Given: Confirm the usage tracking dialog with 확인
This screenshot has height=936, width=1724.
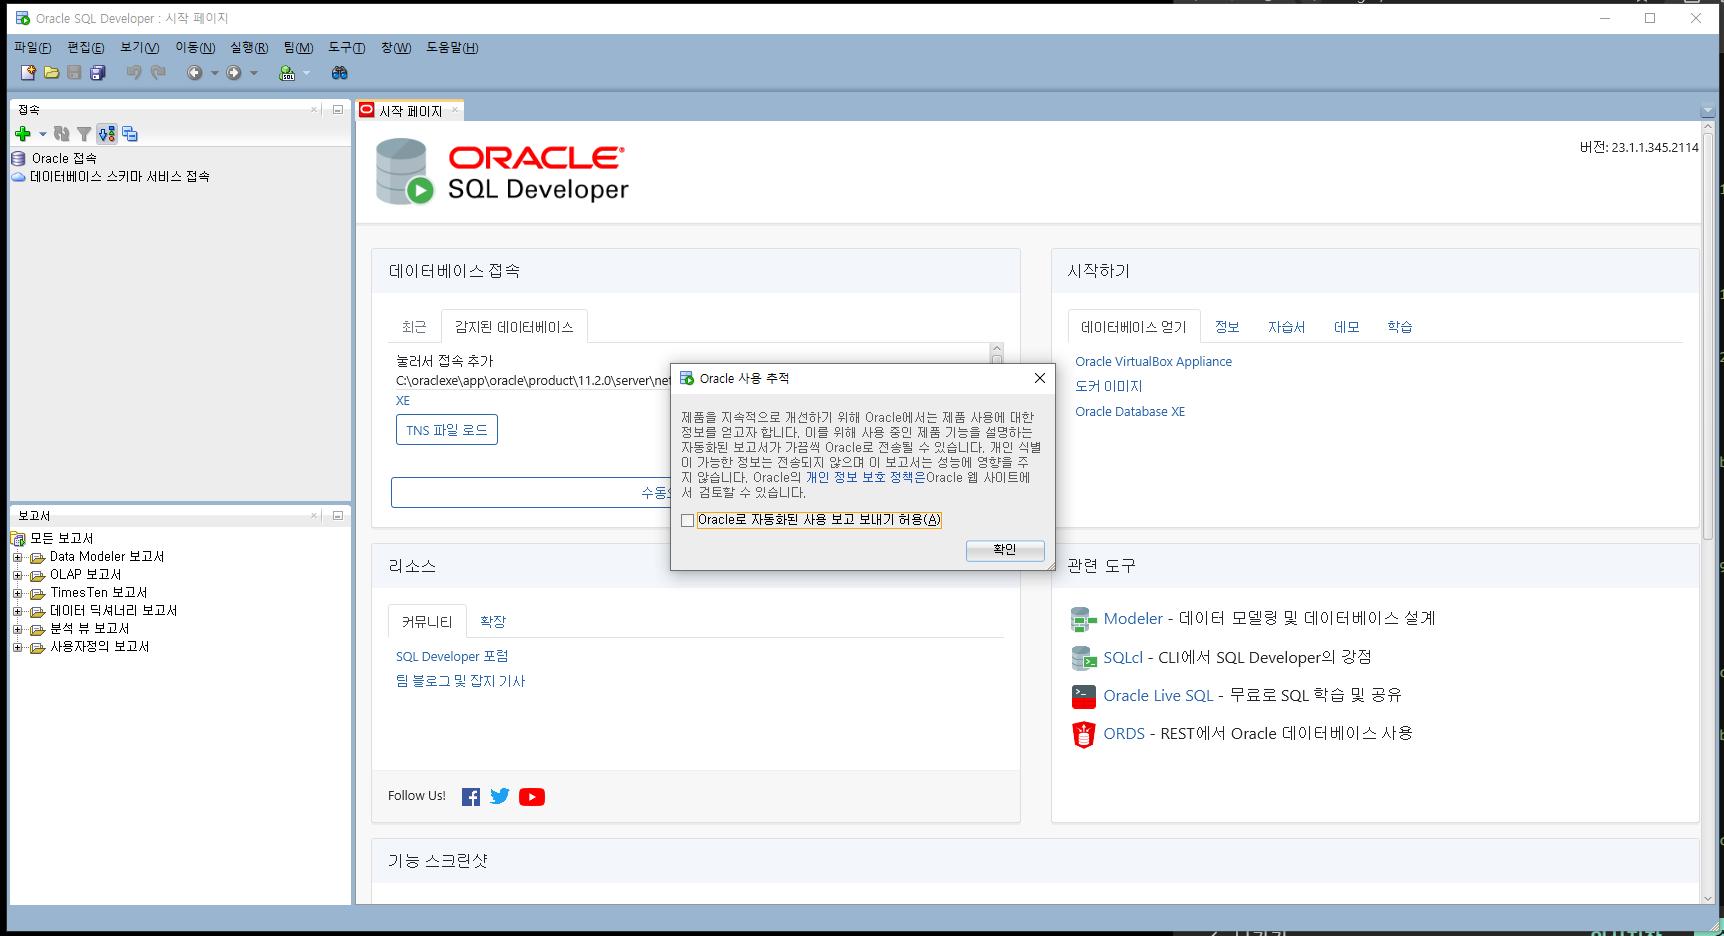Looking at the screenshot, I should point(1005,550).
